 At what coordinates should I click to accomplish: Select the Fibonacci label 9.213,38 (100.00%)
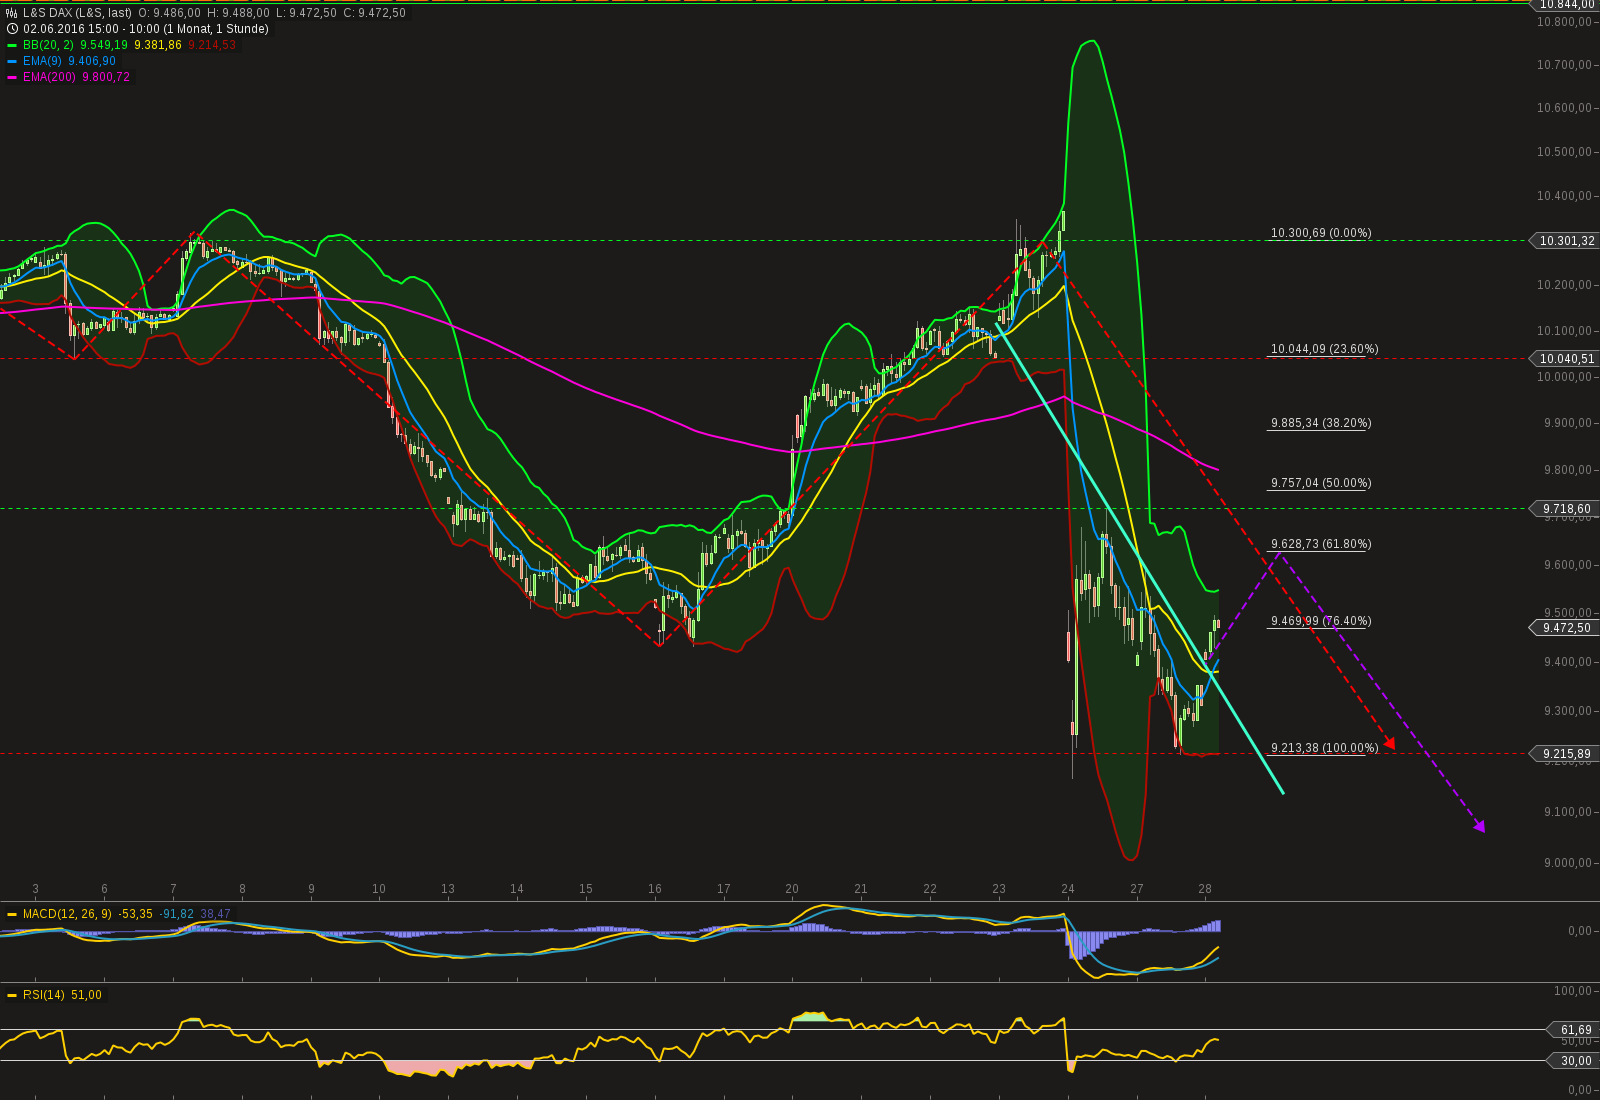tap(1325, 748)
